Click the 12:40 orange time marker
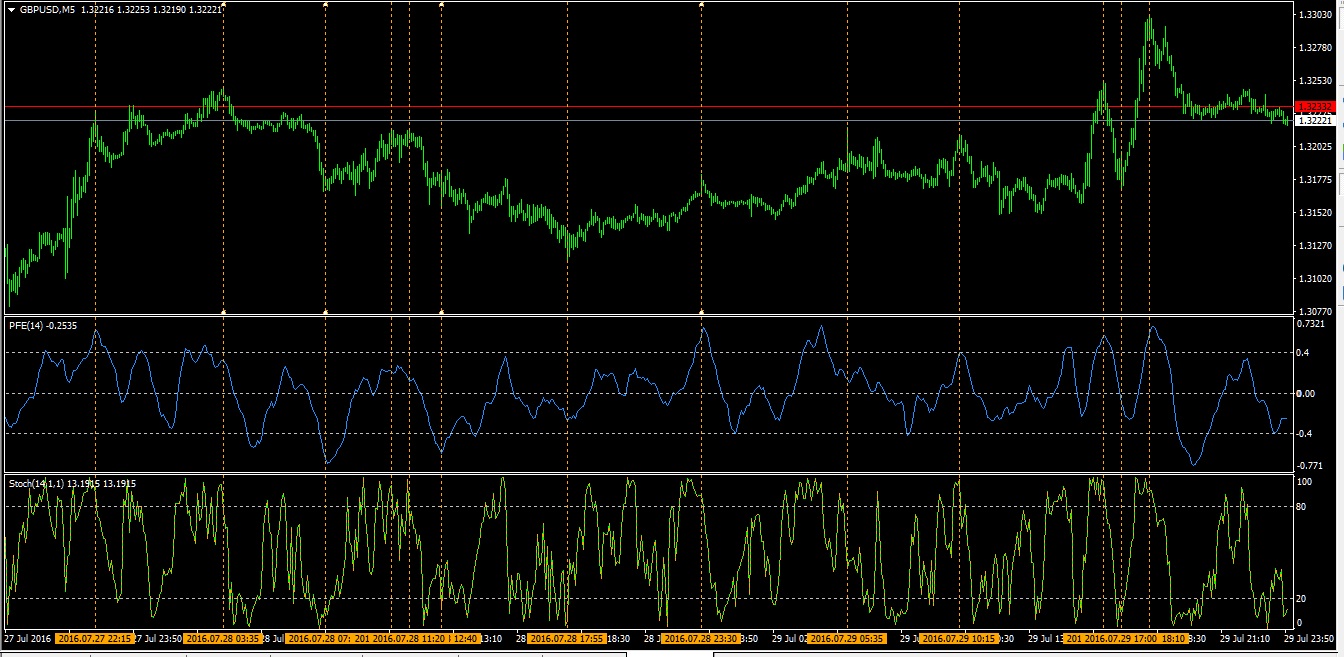The height and width of the screenshot is (657, 1344). 465,638
